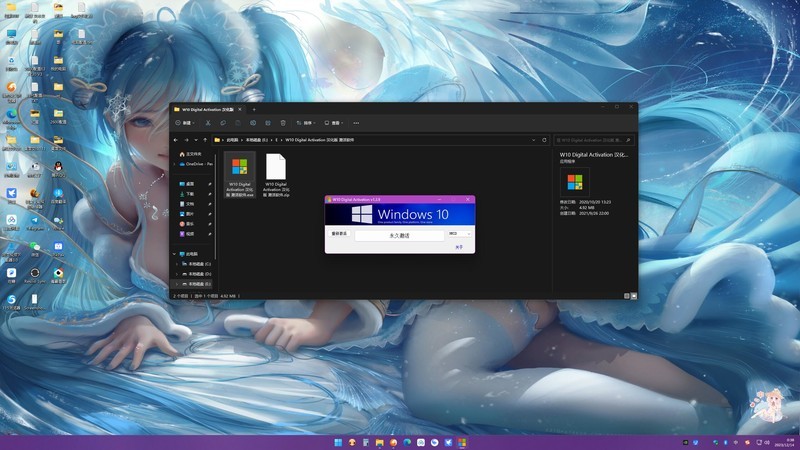Select the W10 Digital Activation Explorer tab

208,109
